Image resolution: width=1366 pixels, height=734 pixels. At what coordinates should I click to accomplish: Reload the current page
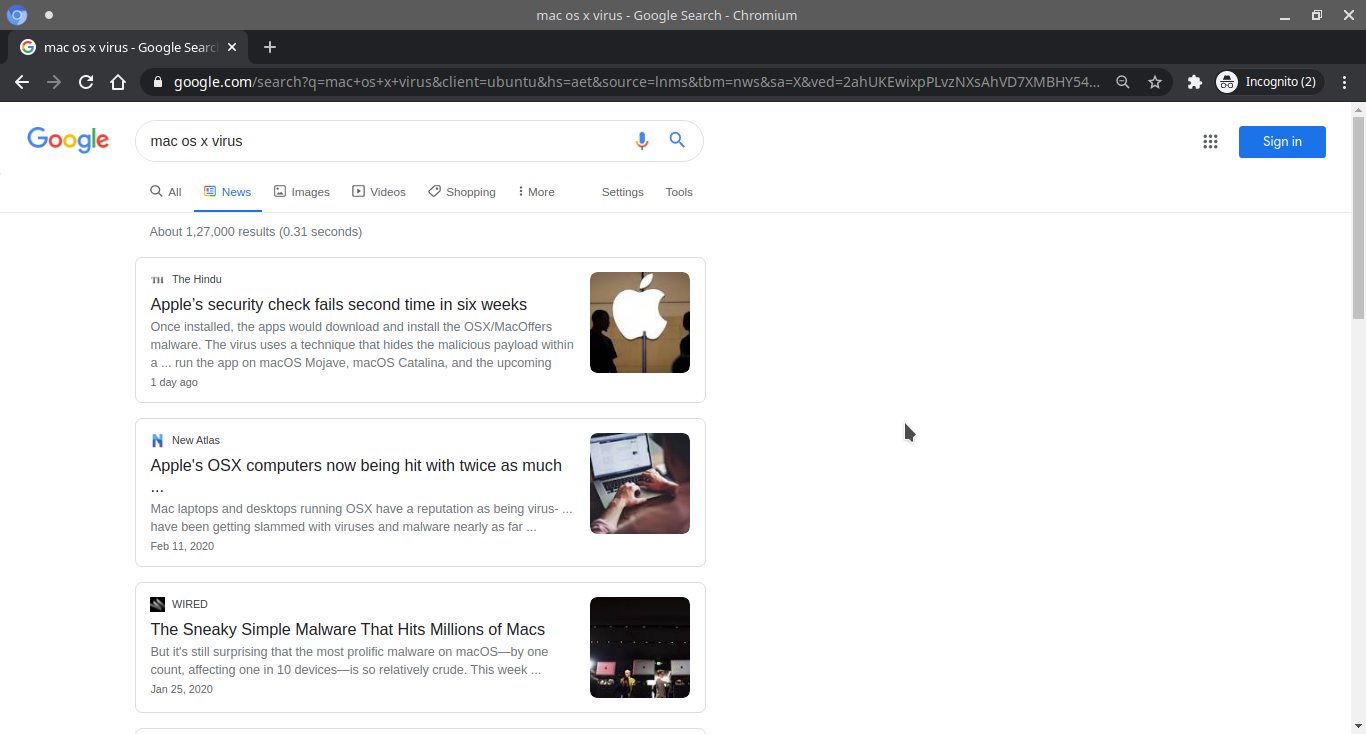click(x=86, y=82)
